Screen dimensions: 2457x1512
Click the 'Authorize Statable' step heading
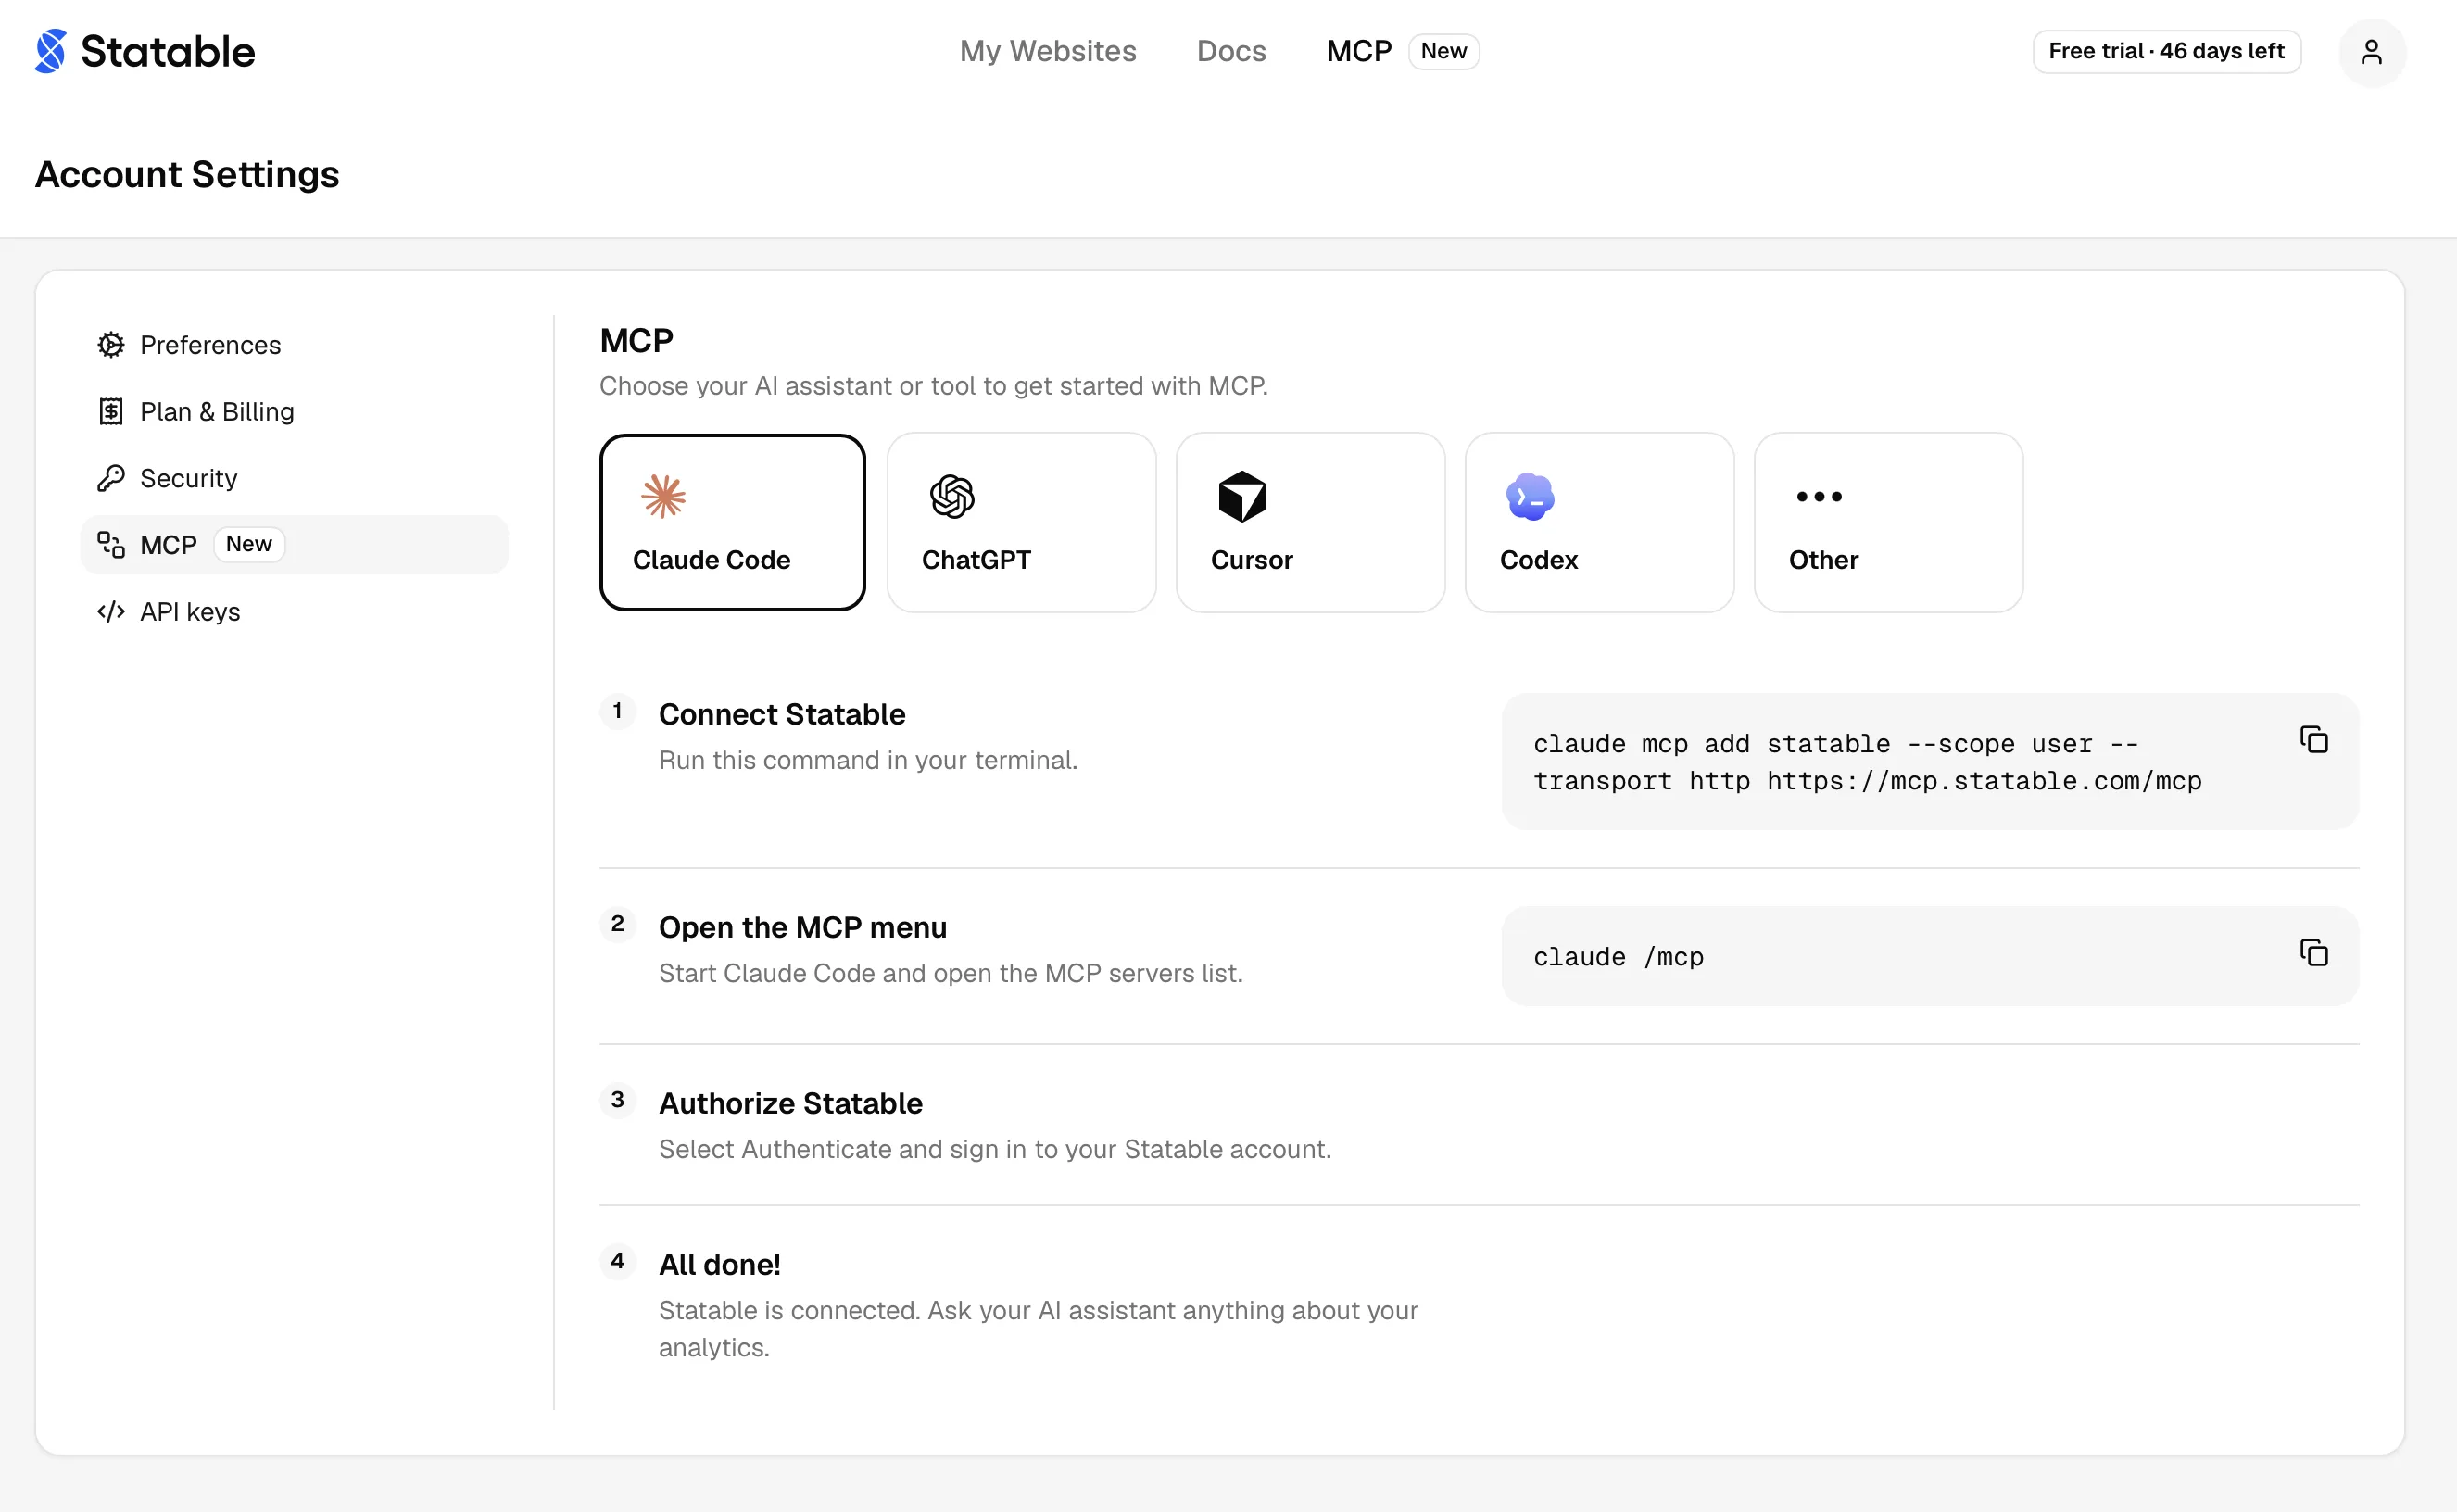[x=791, y=1103]
